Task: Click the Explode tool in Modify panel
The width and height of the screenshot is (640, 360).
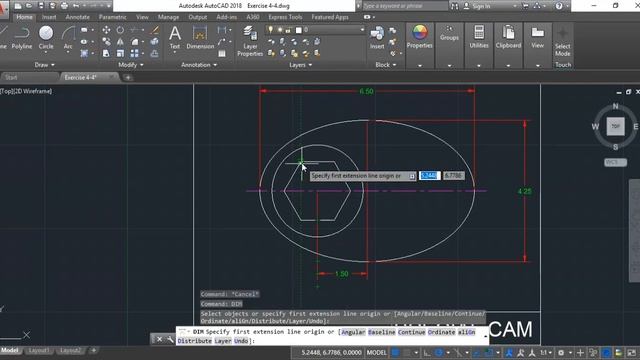Action: click(x=155, y=42)
